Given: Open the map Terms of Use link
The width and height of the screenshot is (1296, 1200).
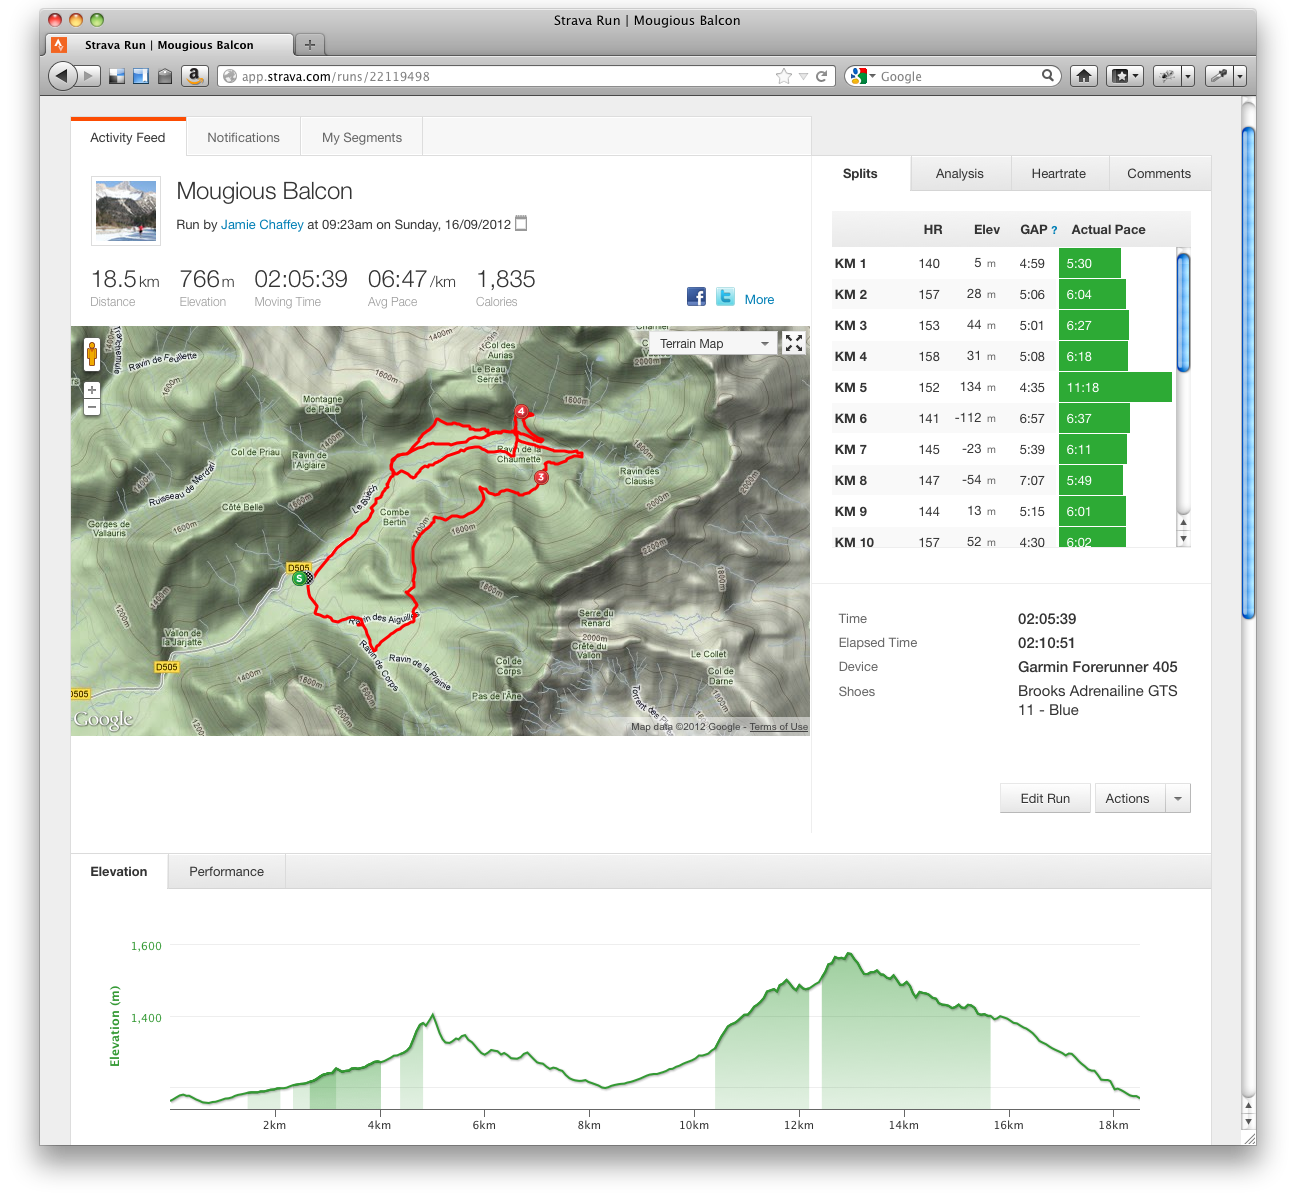Looking at the screenshot, I should coord(778,727).
